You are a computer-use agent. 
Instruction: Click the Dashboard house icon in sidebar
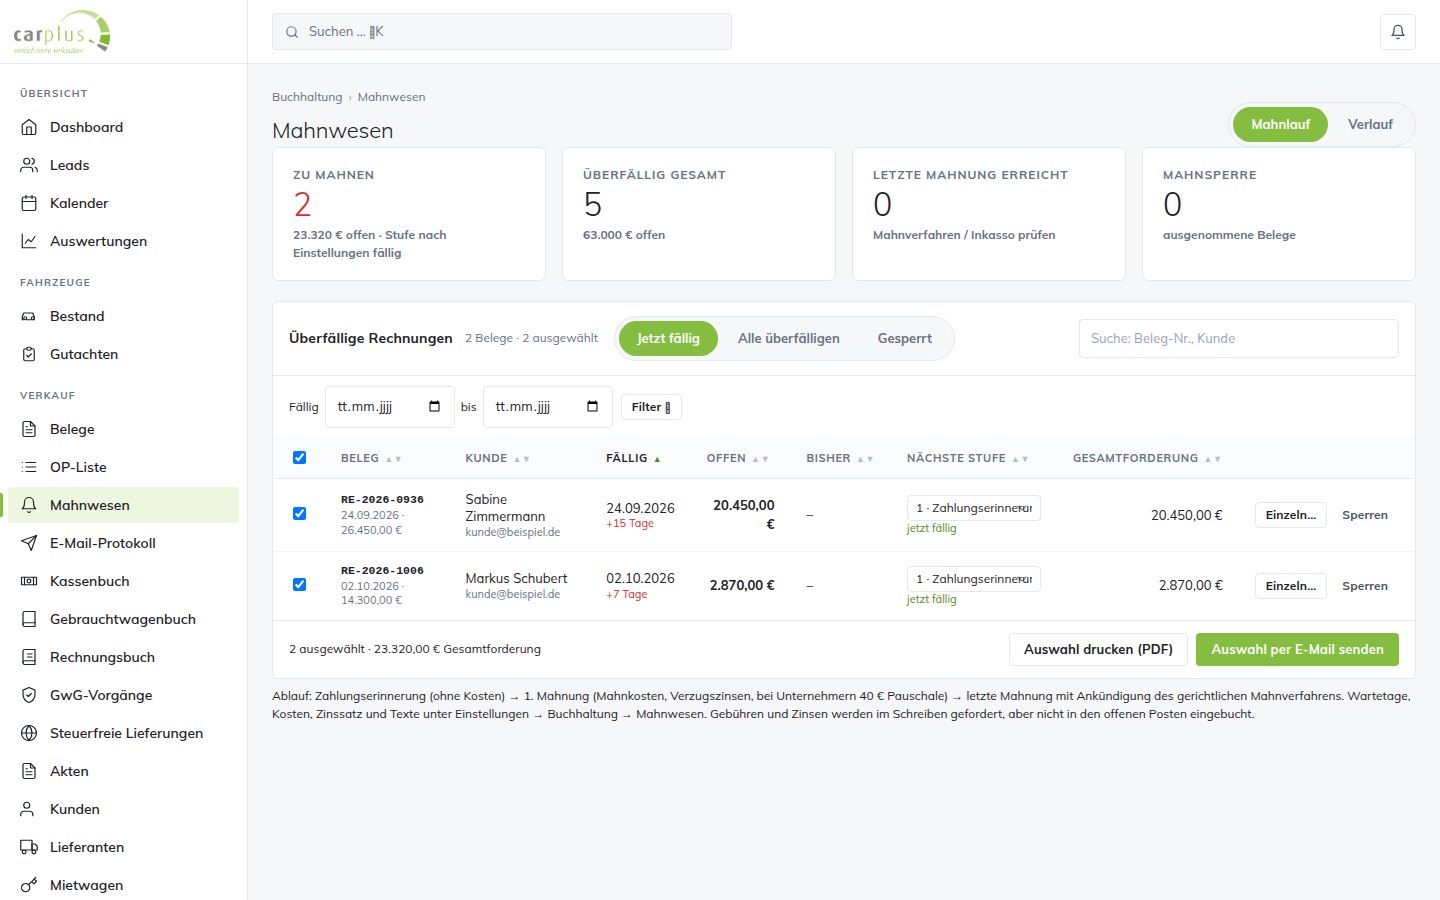pos(29,127)
